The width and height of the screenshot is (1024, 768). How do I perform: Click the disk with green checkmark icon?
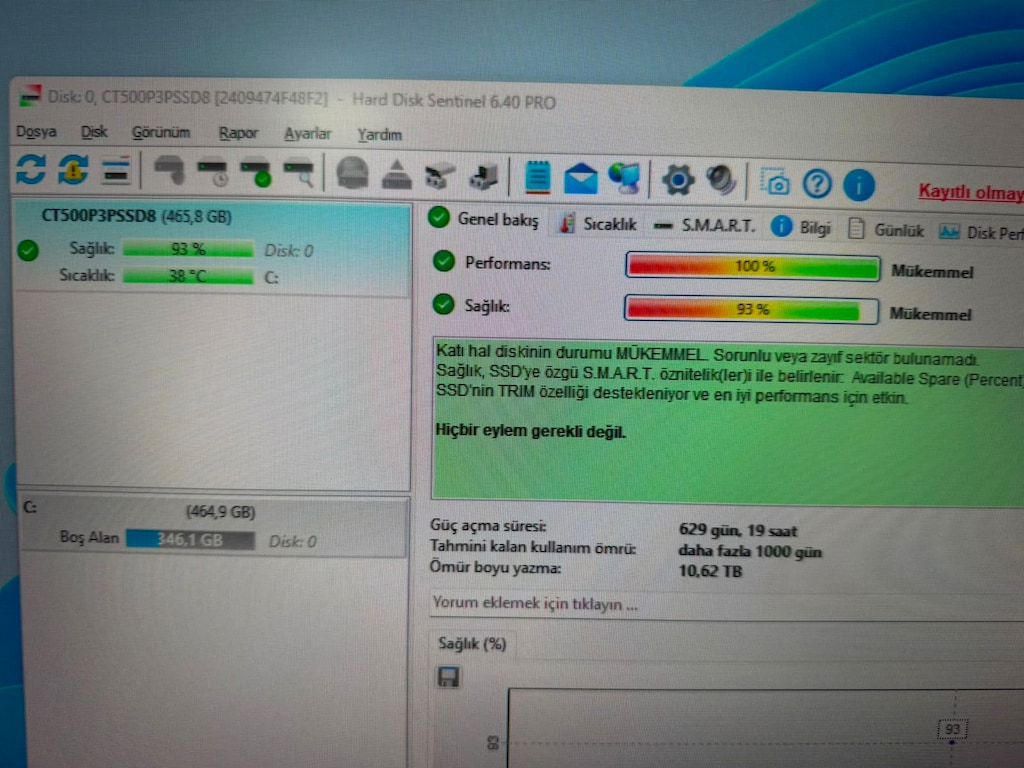coord(256,174)
